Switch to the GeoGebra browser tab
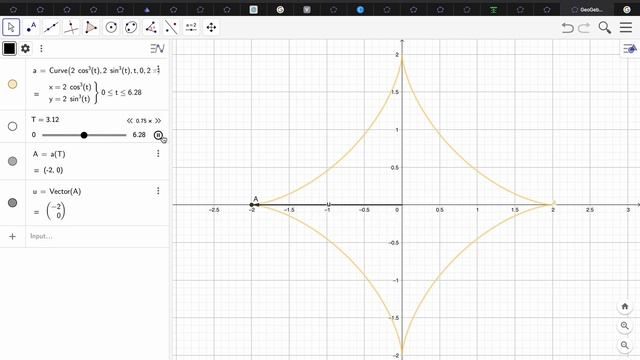The width and height of the screenshot is (640, 360). pos(588,9)
